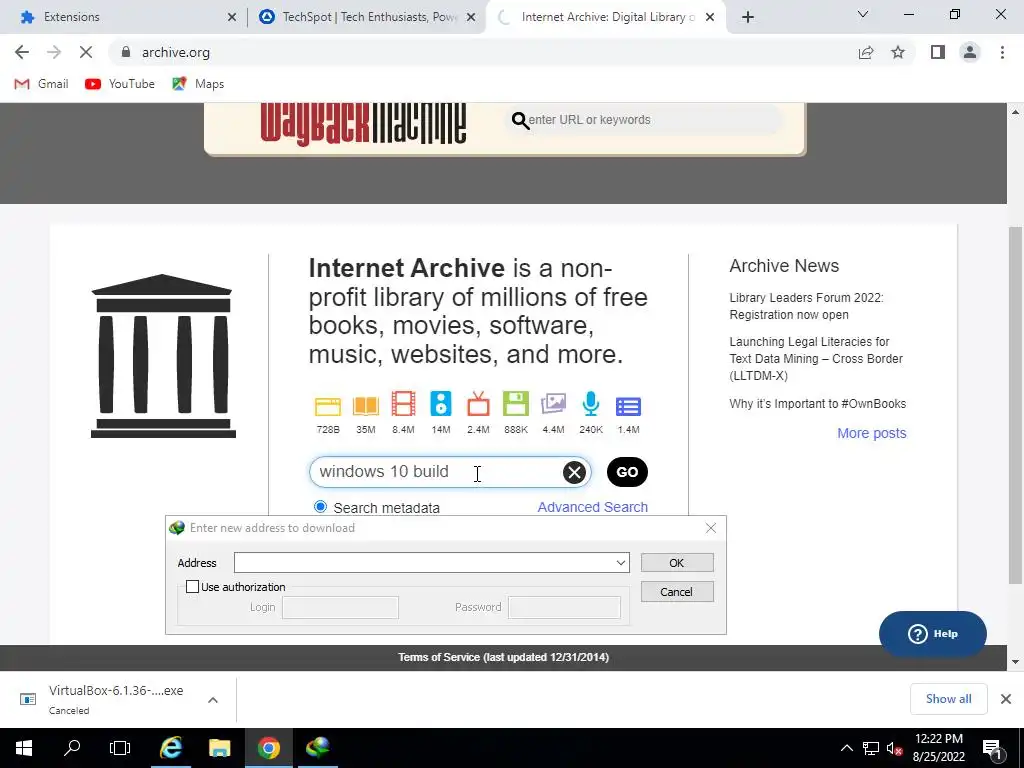Screen dimensions: 1024x768
Task: Switch to the TechSpot tab
Action: (366, 17)
